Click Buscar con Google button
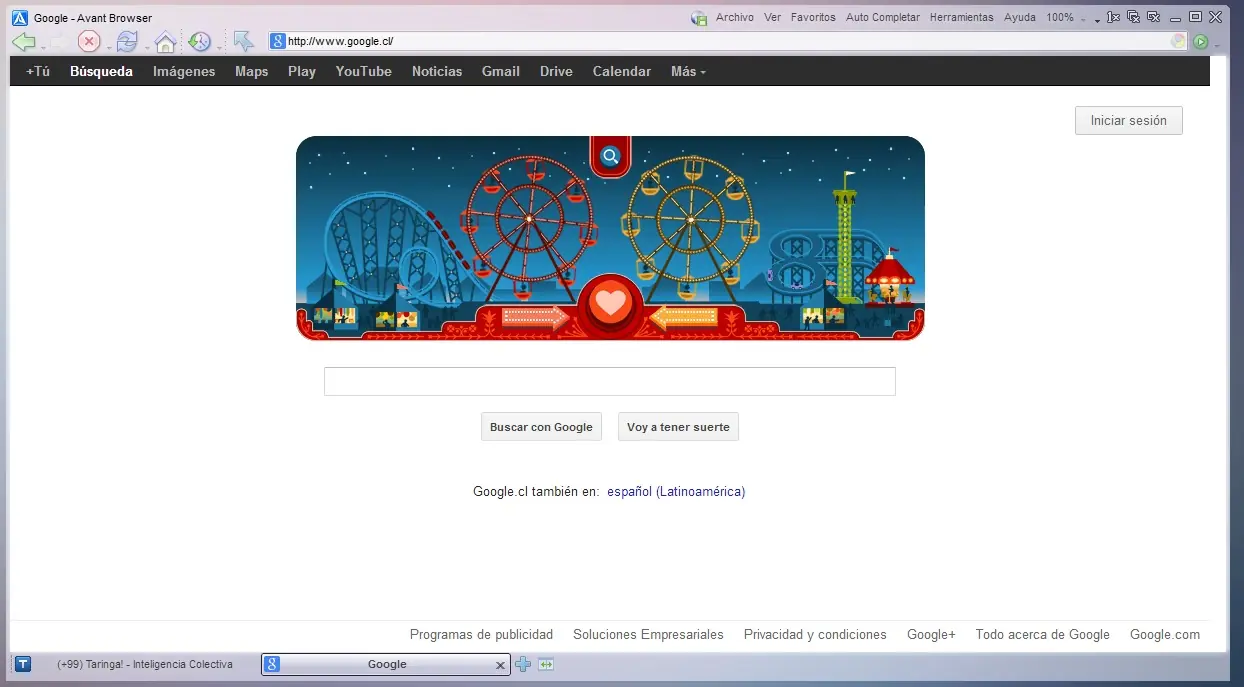This screenshot has width=1244, height=687. (541, 427)
